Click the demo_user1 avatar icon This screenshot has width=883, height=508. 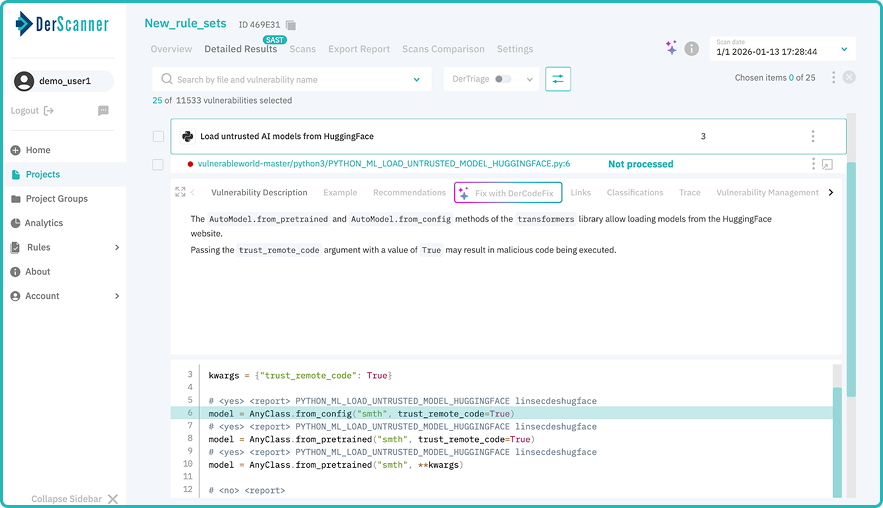[24, 81]
